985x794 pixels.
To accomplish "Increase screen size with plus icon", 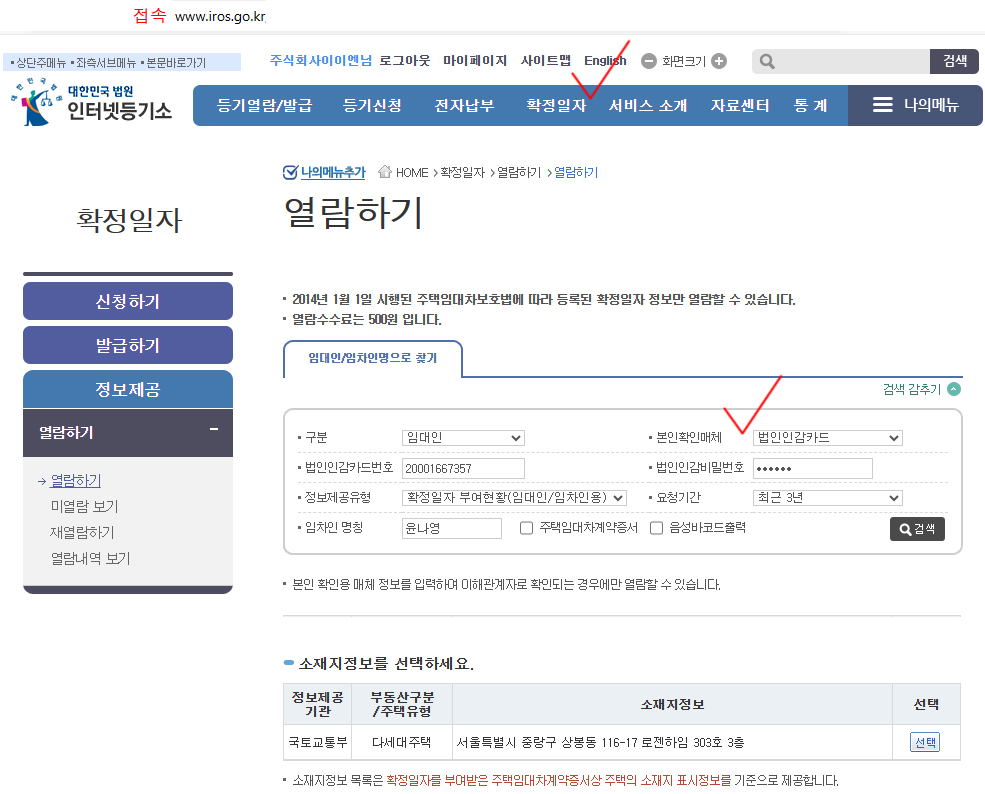I will pyautogui.click(x=719, y=61).
